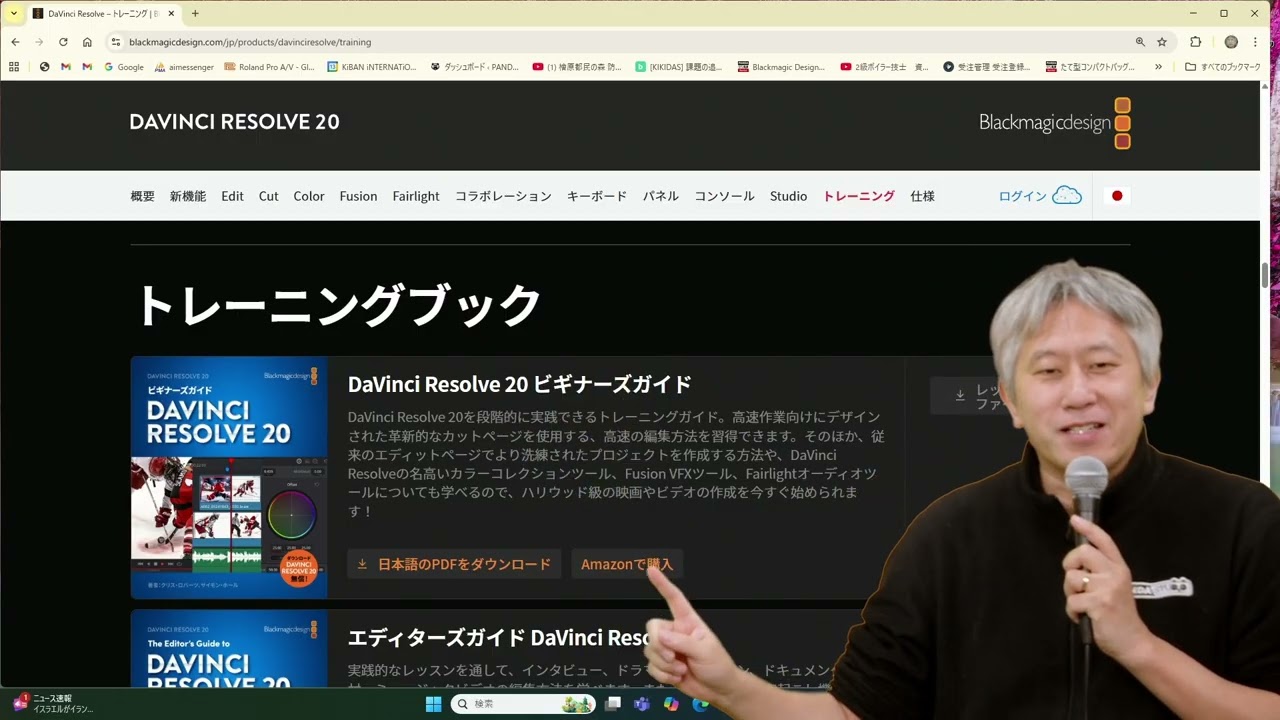Viewport: 1280px width, 720px height.
Task: Click 日本語のPDFをダウンロード button
Action: click(x=453, y=563)
